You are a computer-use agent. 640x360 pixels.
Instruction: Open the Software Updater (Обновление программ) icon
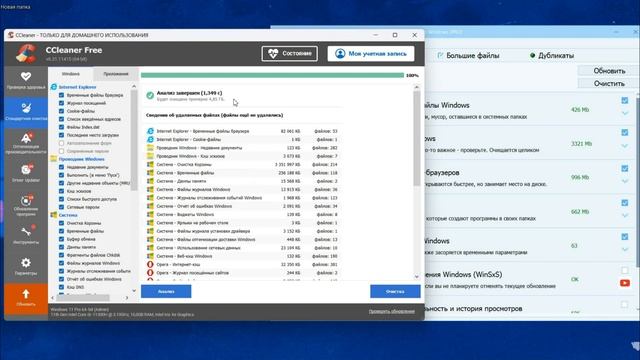tap(26, 200)
